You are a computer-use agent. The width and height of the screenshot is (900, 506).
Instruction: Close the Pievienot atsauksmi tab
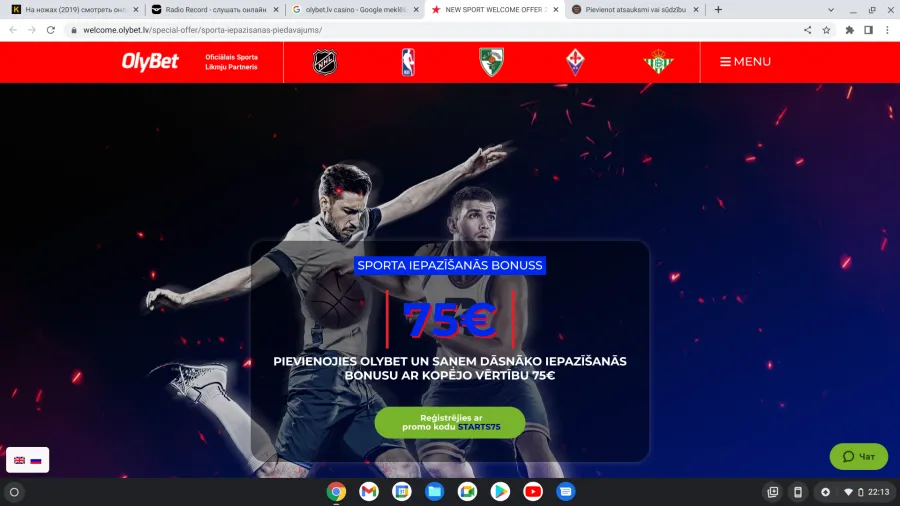(x=696, y=10)
